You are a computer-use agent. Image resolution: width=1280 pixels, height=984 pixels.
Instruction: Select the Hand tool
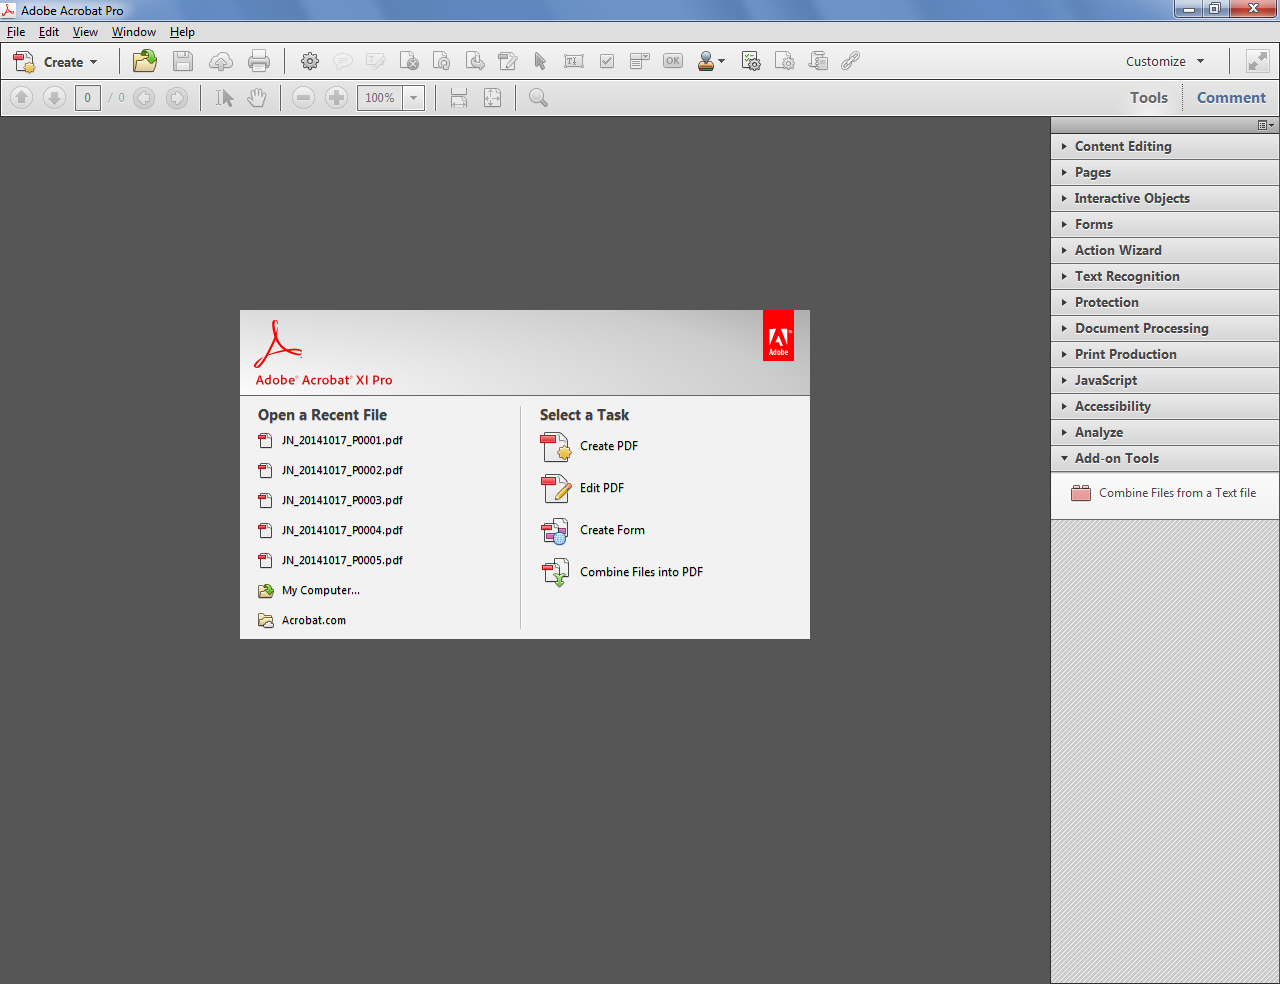pos(257,97)
